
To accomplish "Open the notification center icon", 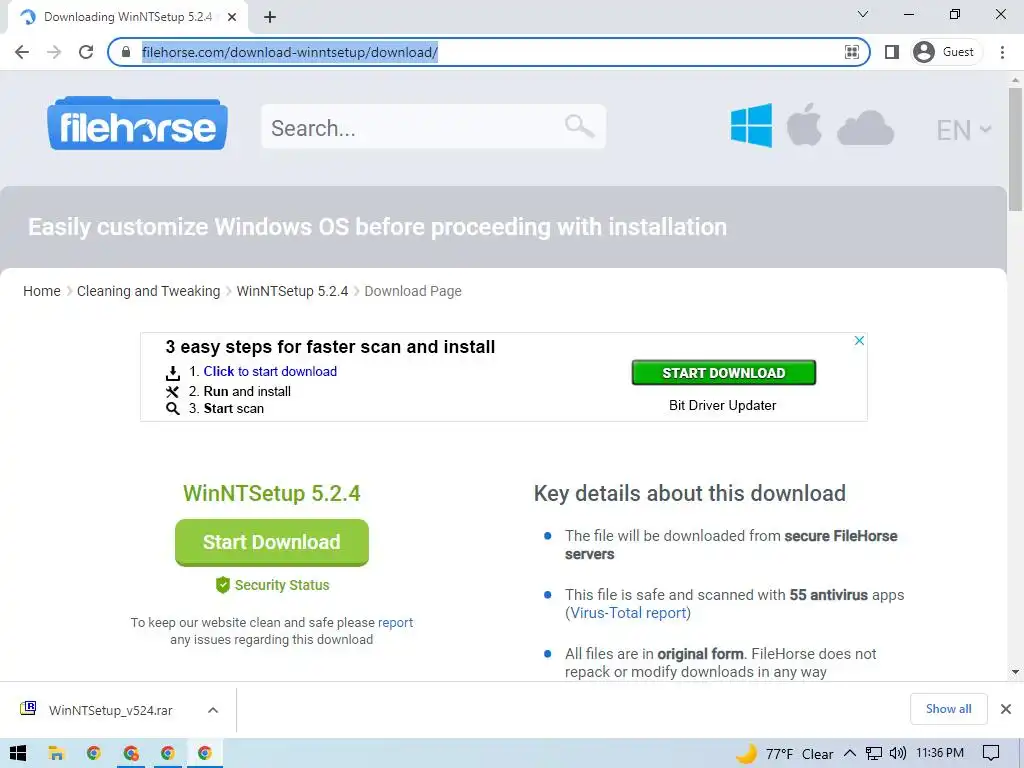I will pyautogui.click(x=991, y=754).
